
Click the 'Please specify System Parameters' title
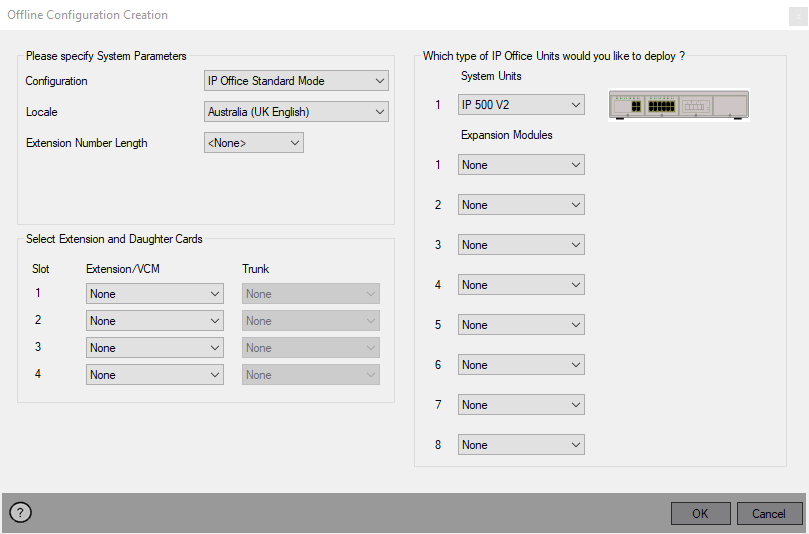106,56
